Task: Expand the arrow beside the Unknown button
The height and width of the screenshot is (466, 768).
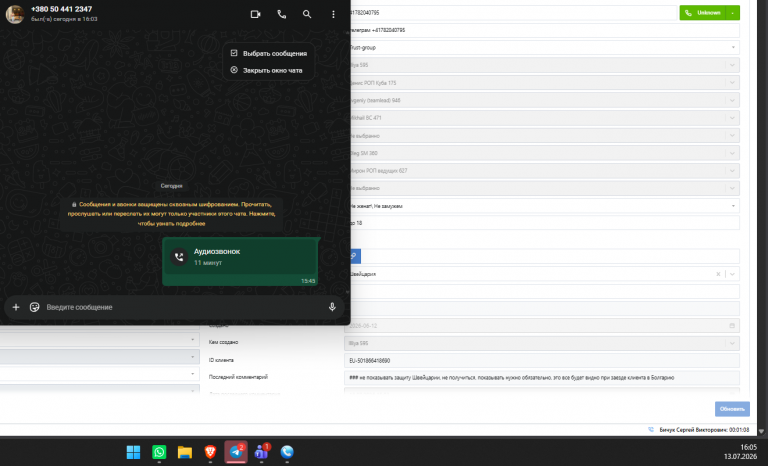Action: tap(733, 13)
